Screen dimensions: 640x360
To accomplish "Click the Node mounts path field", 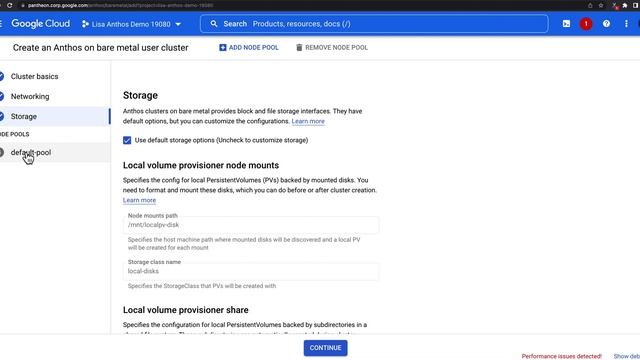I will (251, 225).
